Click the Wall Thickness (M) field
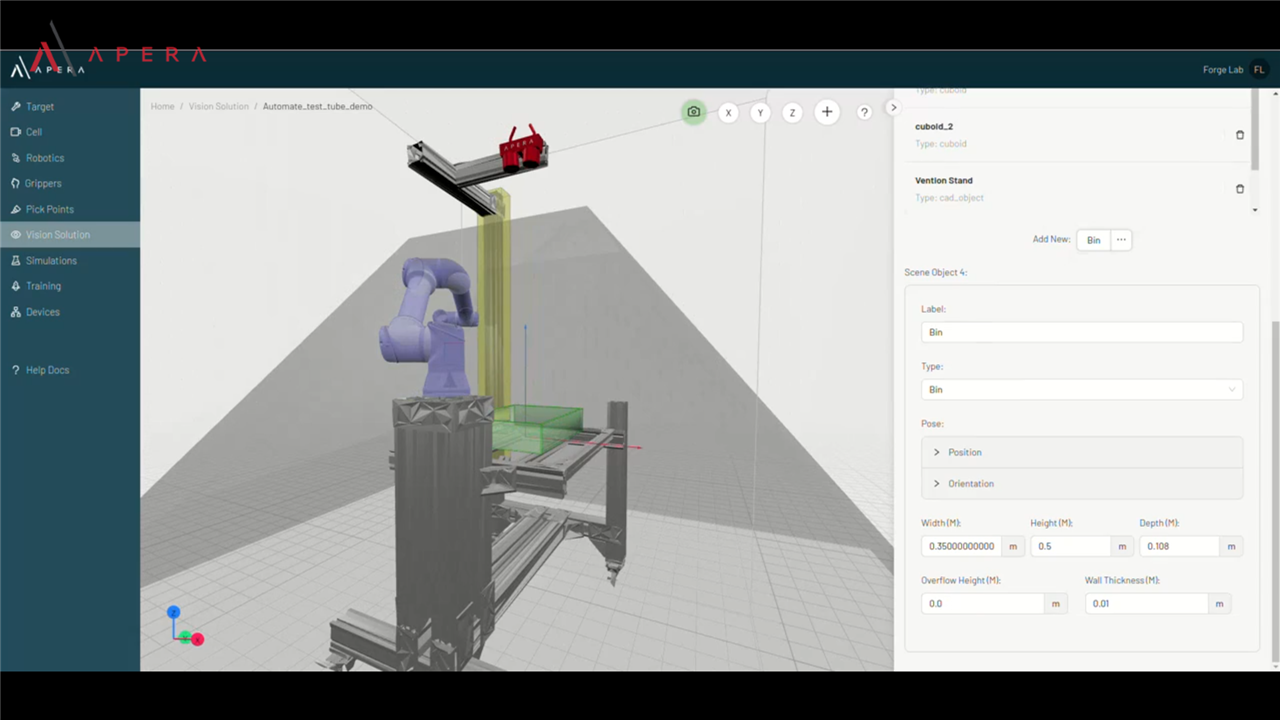Image resolution: width=1280 pixels, height=720 pixels. [x=1146, y=604]
